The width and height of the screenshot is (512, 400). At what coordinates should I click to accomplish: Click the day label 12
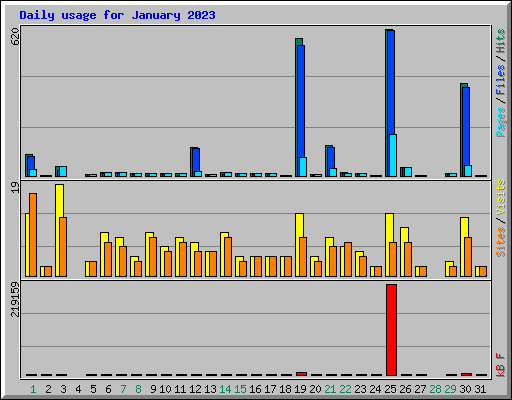click(x=195, y=389)
